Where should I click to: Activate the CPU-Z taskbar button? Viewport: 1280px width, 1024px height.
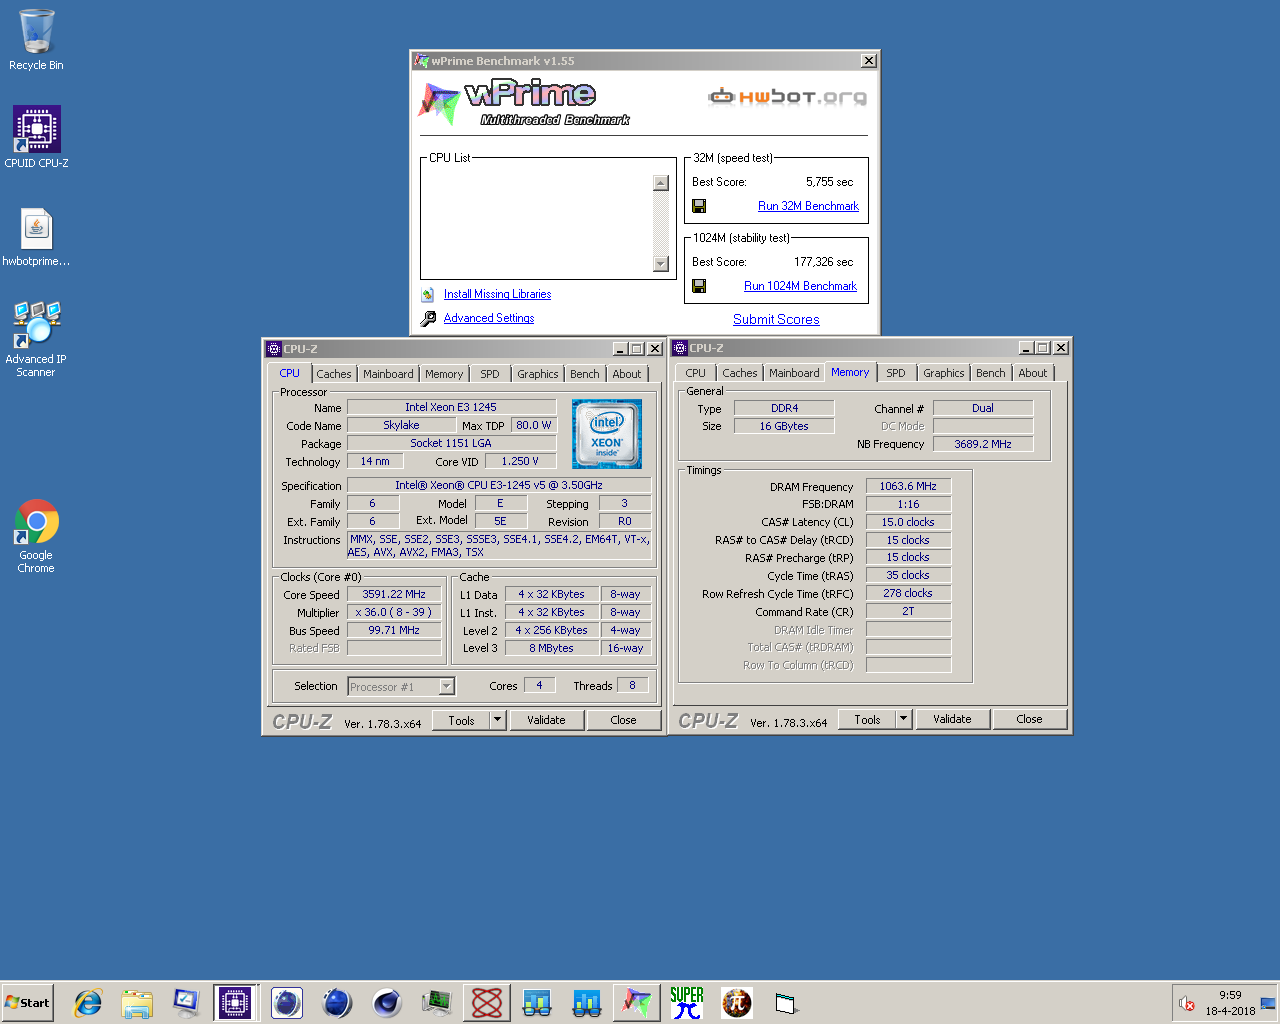tap(235, 1002)
